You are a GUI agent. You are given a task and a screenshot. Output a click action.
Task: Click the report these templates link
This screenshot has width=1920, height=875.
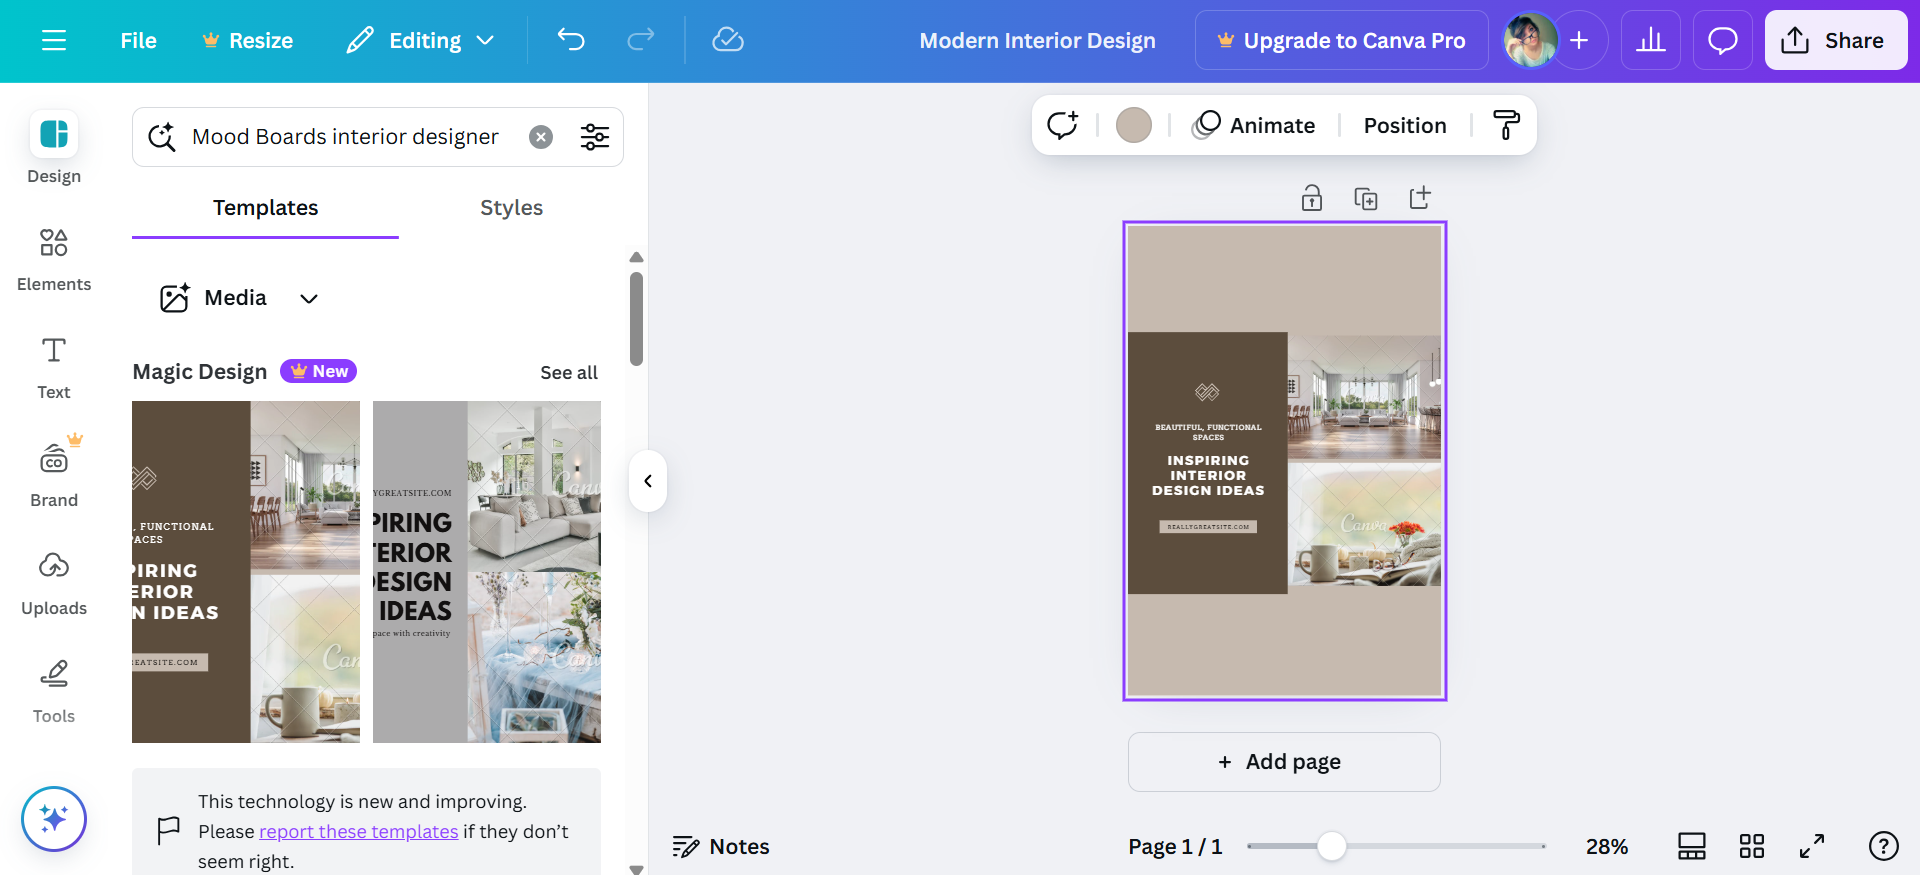click(x=358, y=831)
